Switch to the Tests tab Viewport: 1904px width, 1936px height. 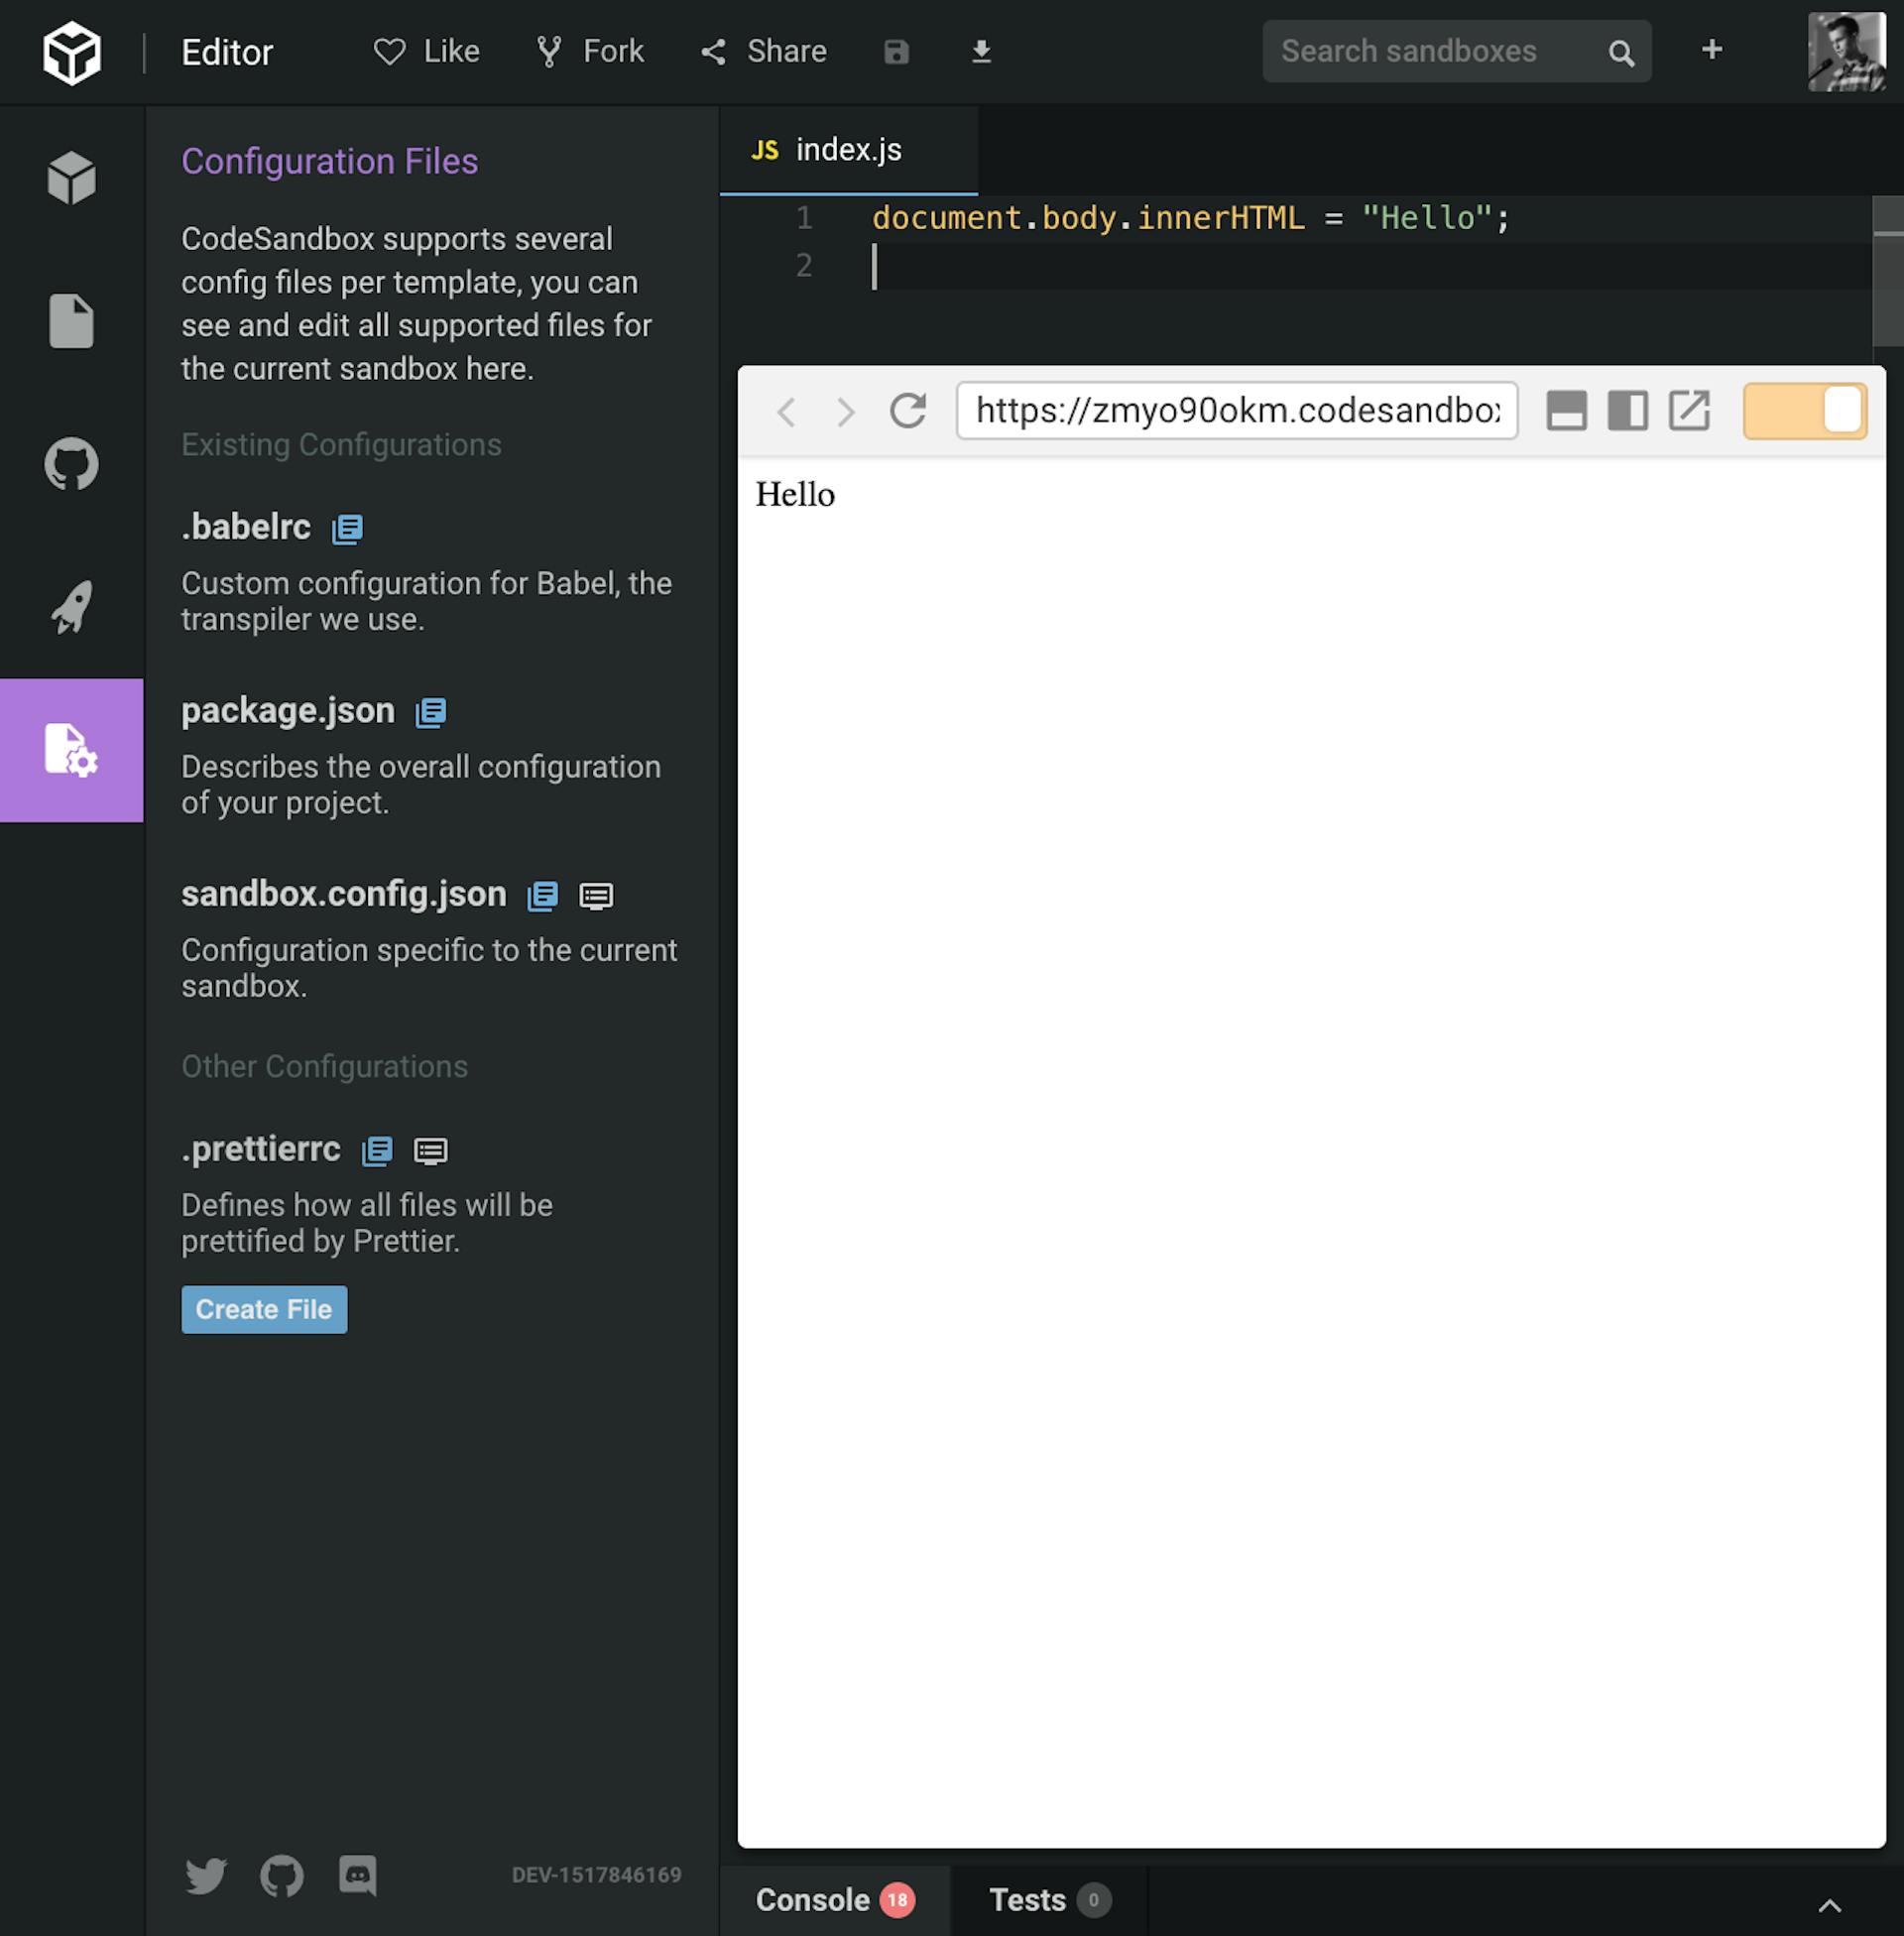[1028, 1899]
